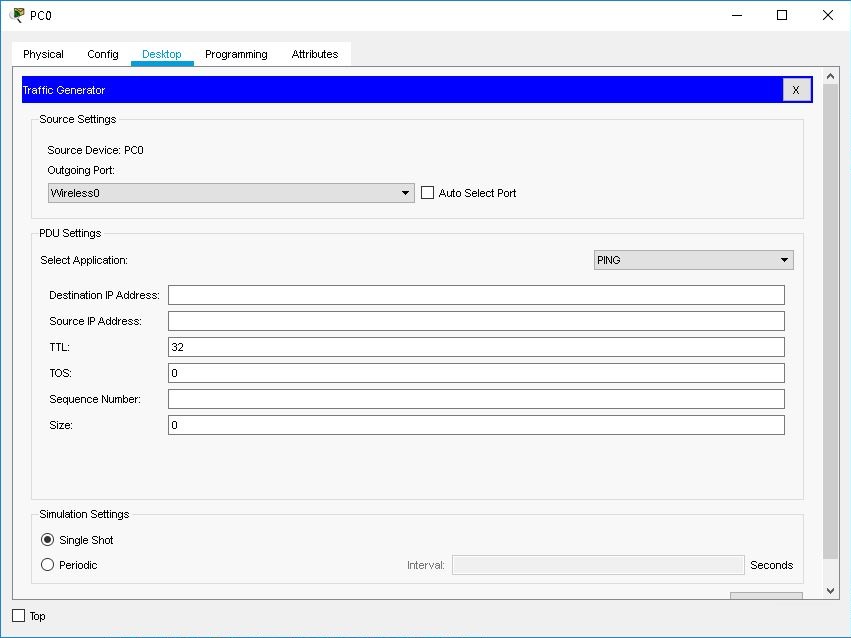Select the Programming tab
The height and width of the screenshot is (638, 851).
tap(235, 54)
